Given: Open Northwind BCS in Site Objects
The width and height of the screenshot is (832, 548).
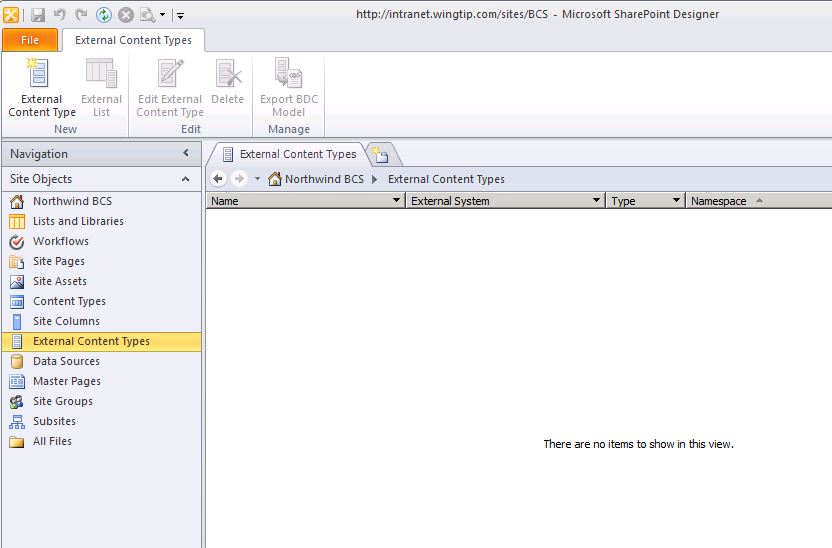Looking at the screenshot, I should click(x=102, y=201).
